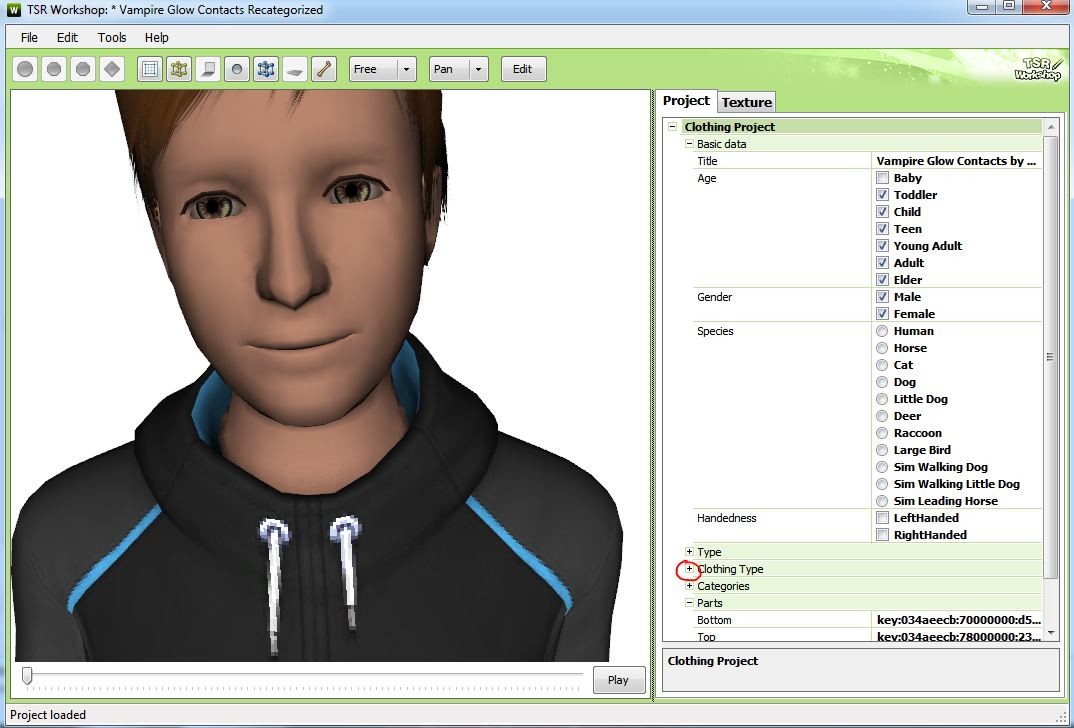Collapse the Basic data section
The width and height of the screenshot is (1074, 728).
[x=689, y=144]
